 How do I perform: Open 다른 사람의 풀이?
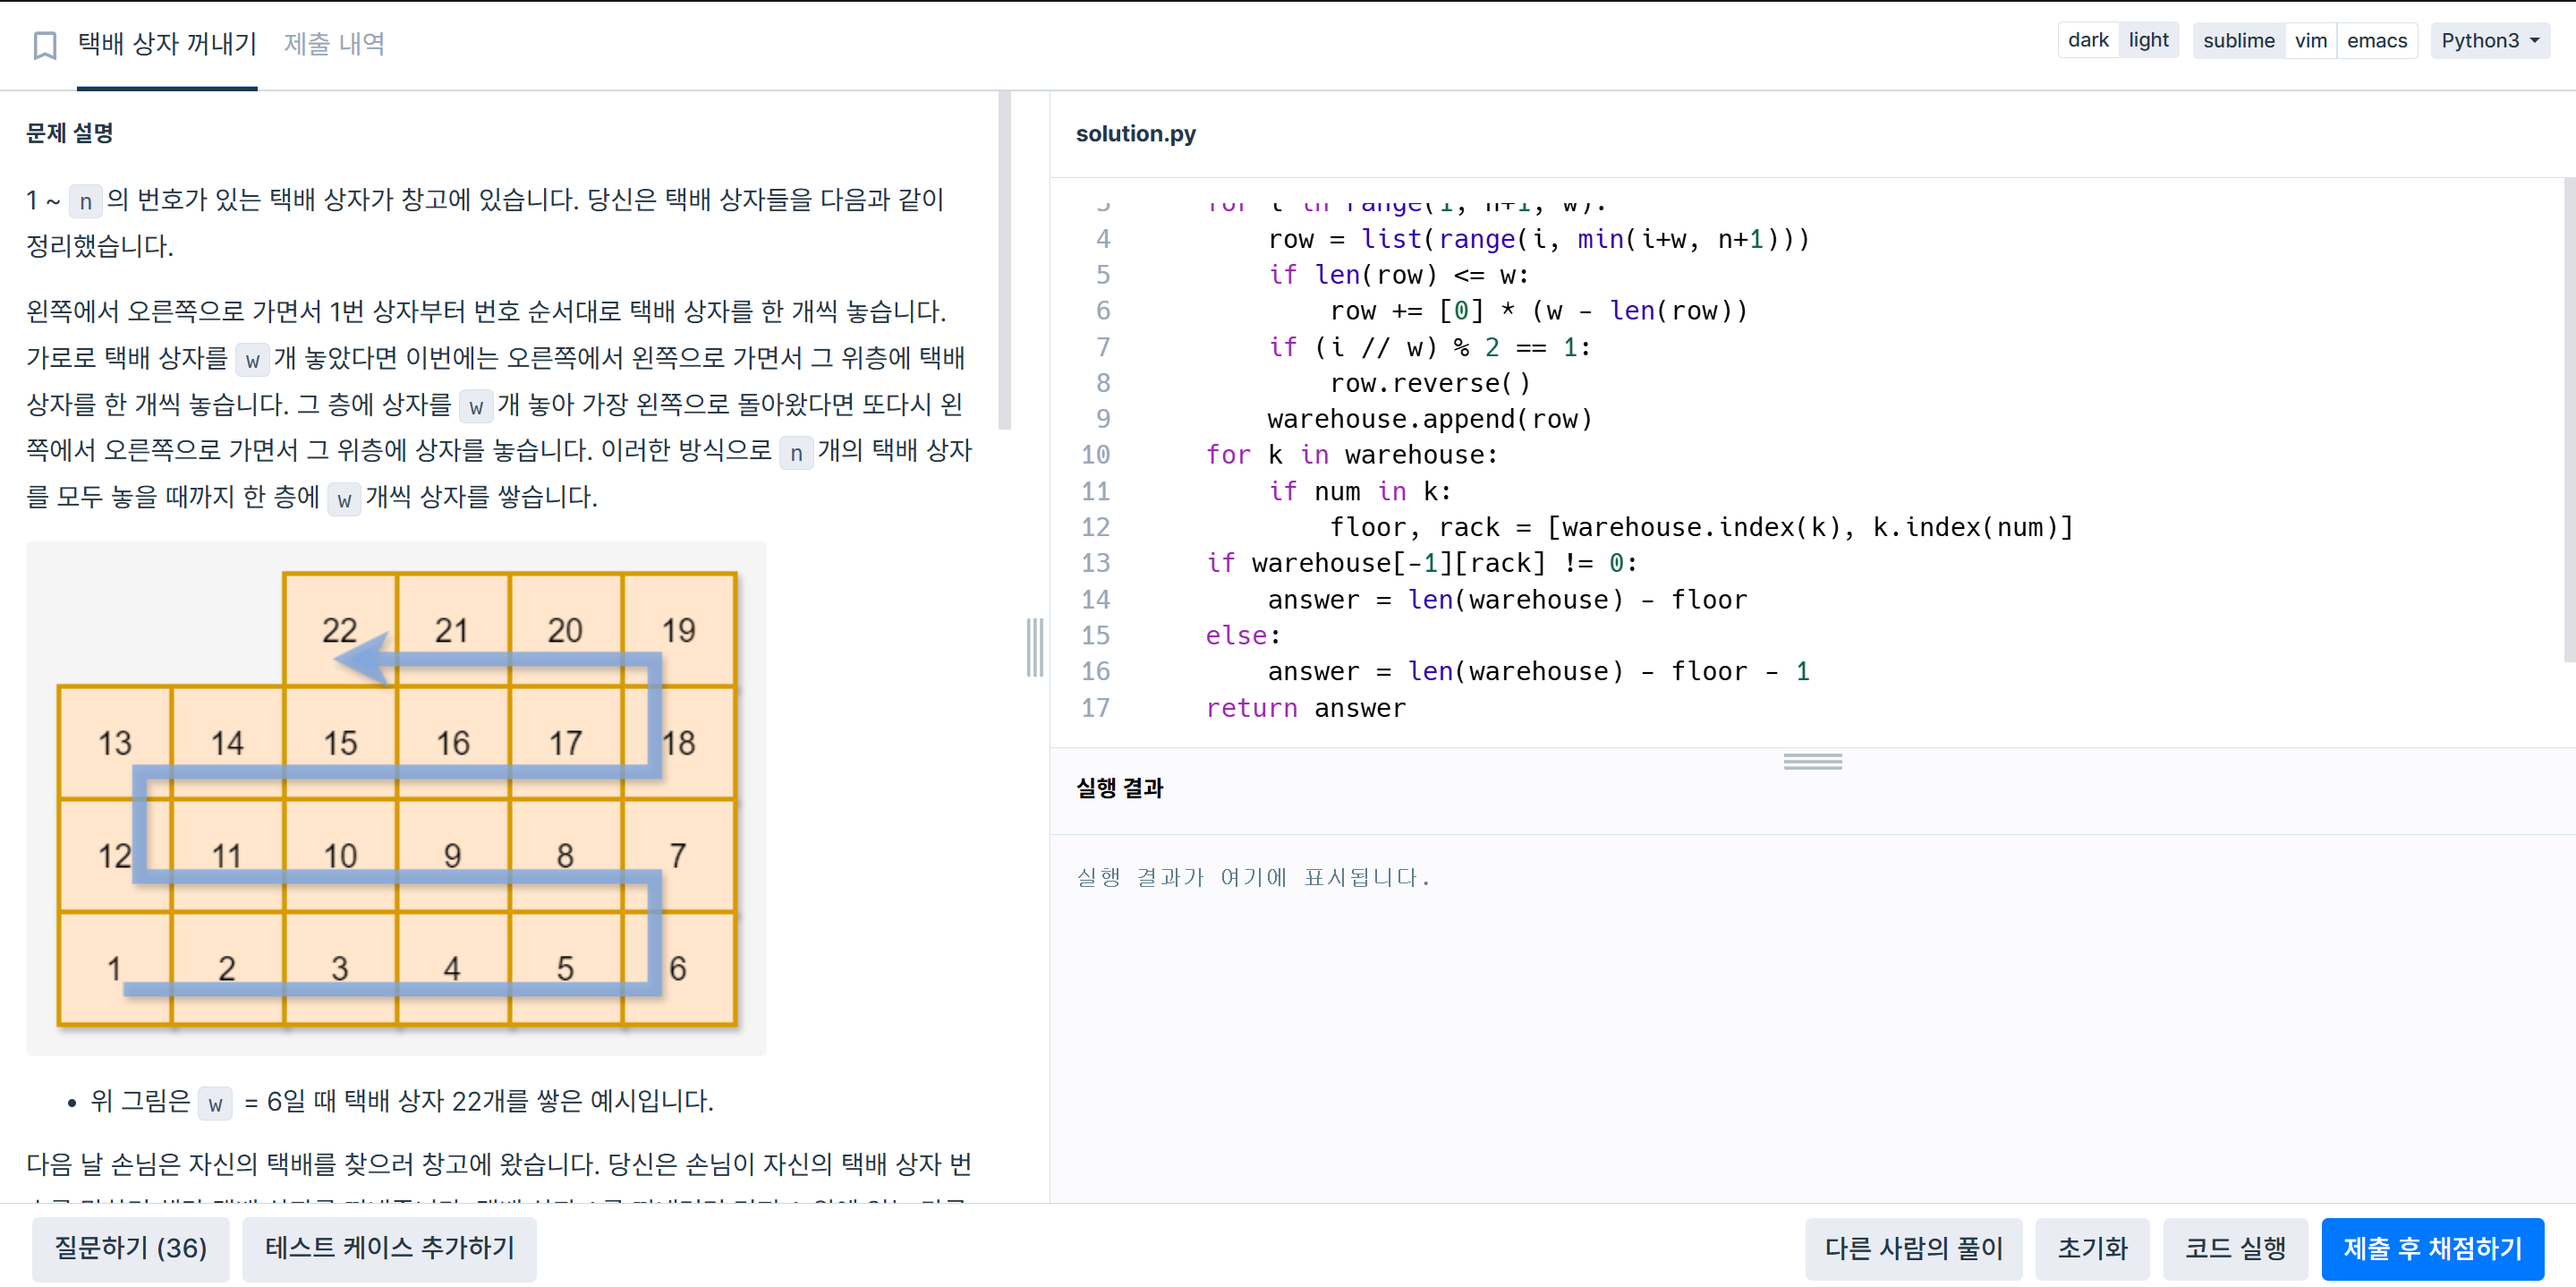1913,1248
